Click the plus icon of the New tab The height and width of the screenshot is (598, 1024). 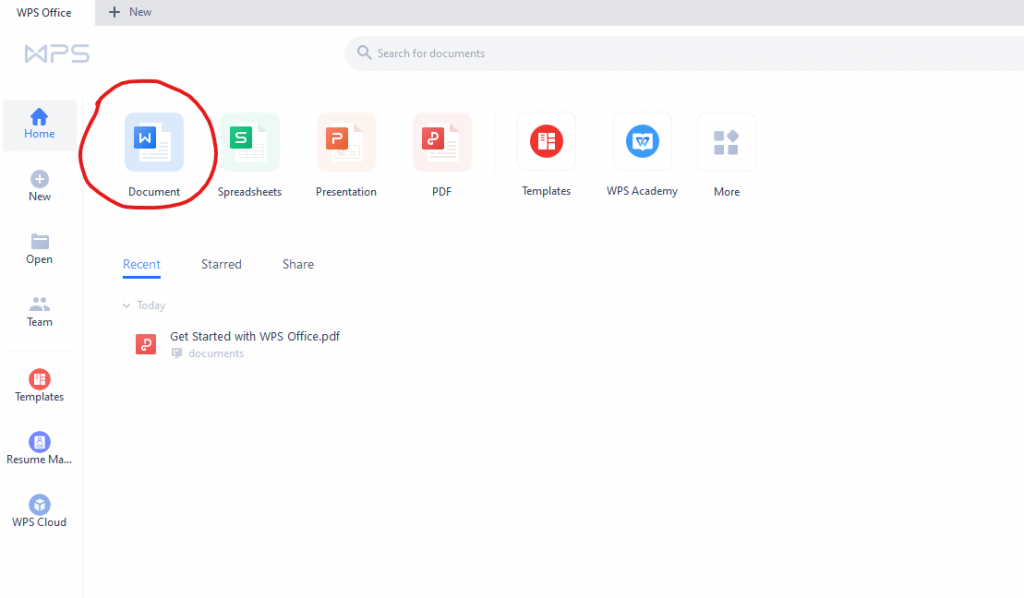[114, 12]
